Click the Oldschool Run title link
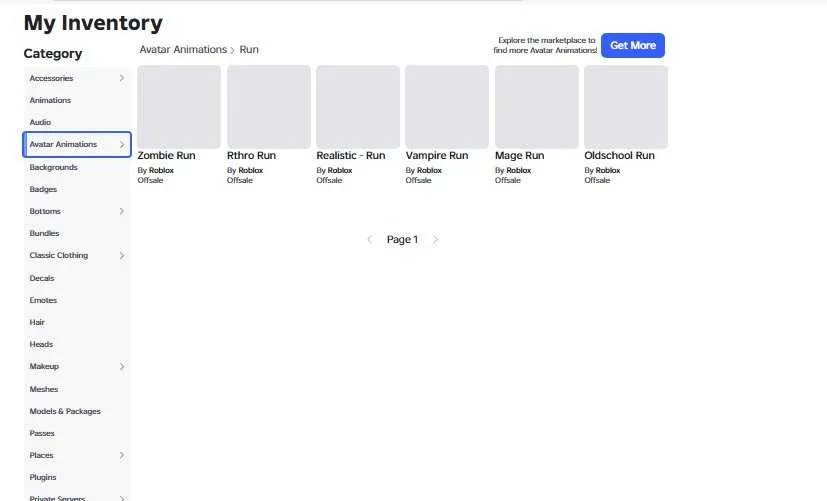The image size is (827, 501). point(619,156)
